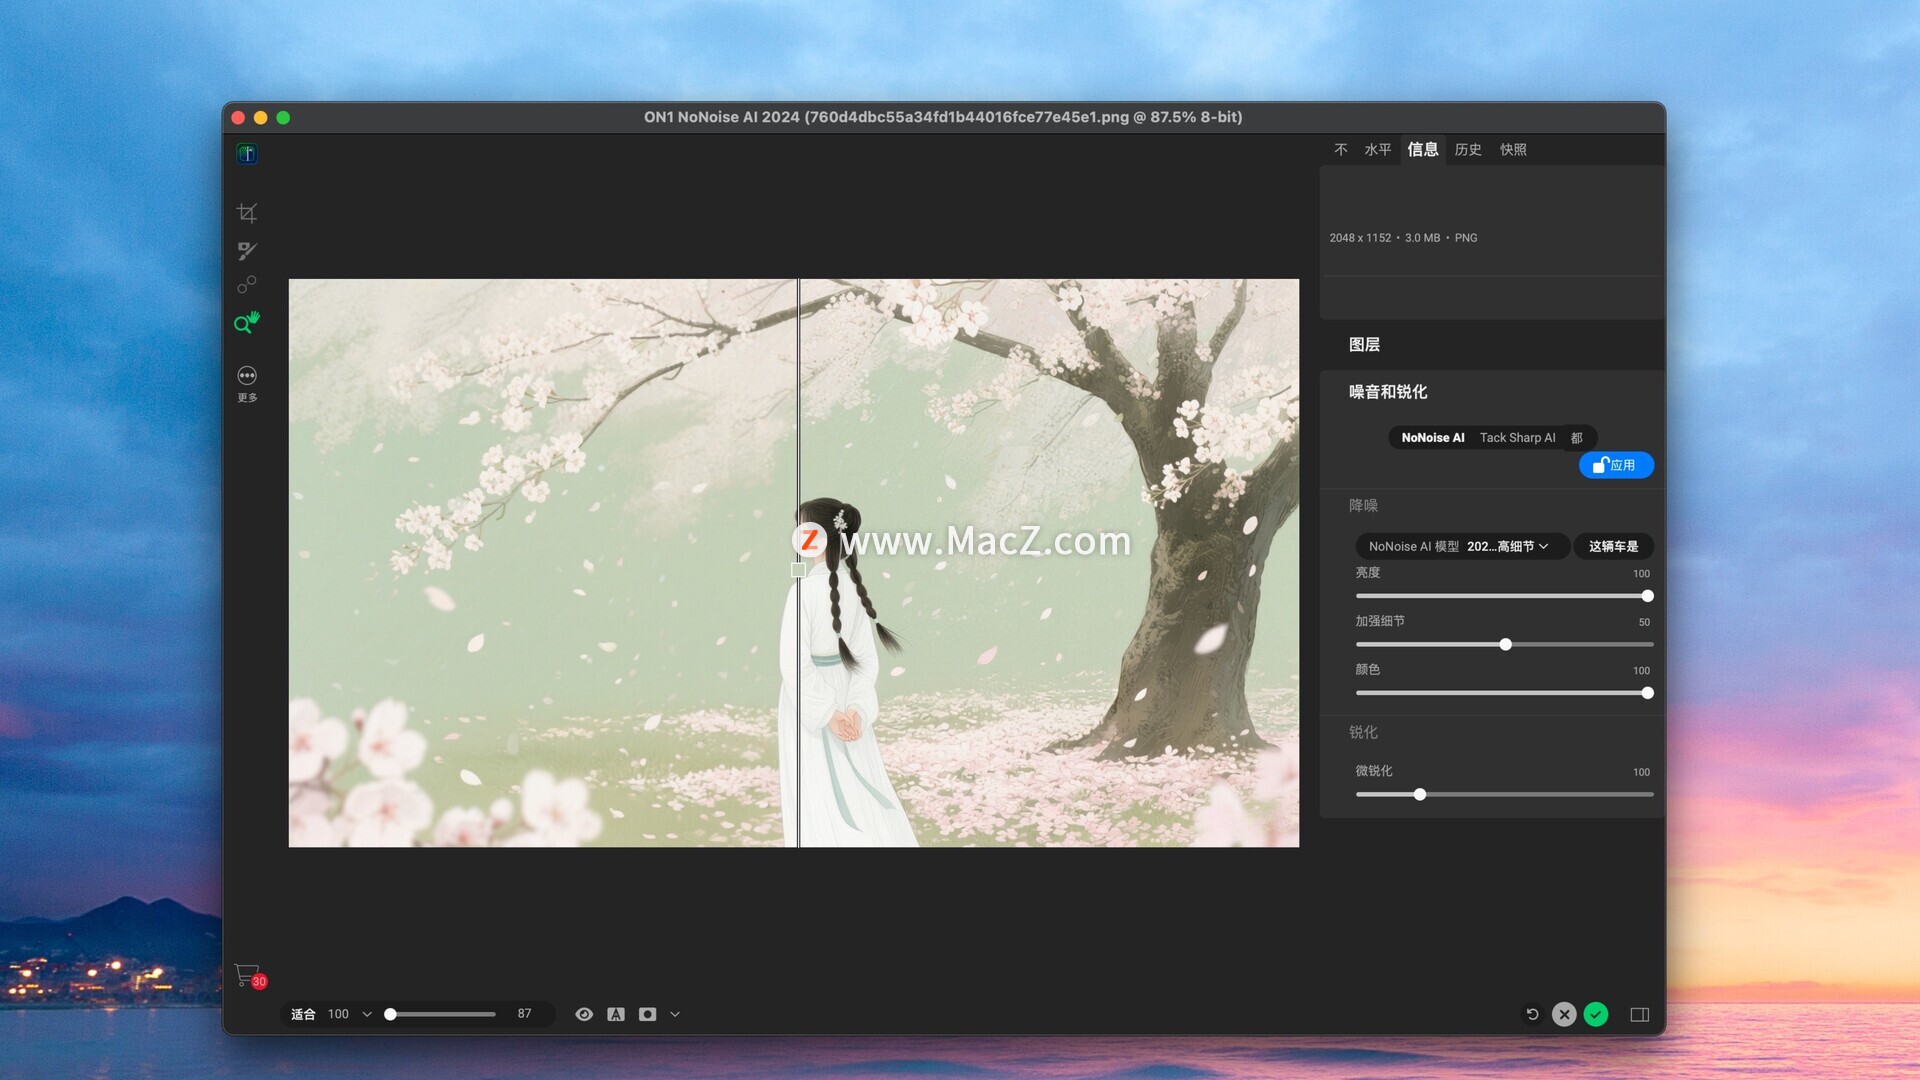This screenshot has height=1080, width=1920.
Task: Switch to the 快照 tab
Action: (1513, 149)
